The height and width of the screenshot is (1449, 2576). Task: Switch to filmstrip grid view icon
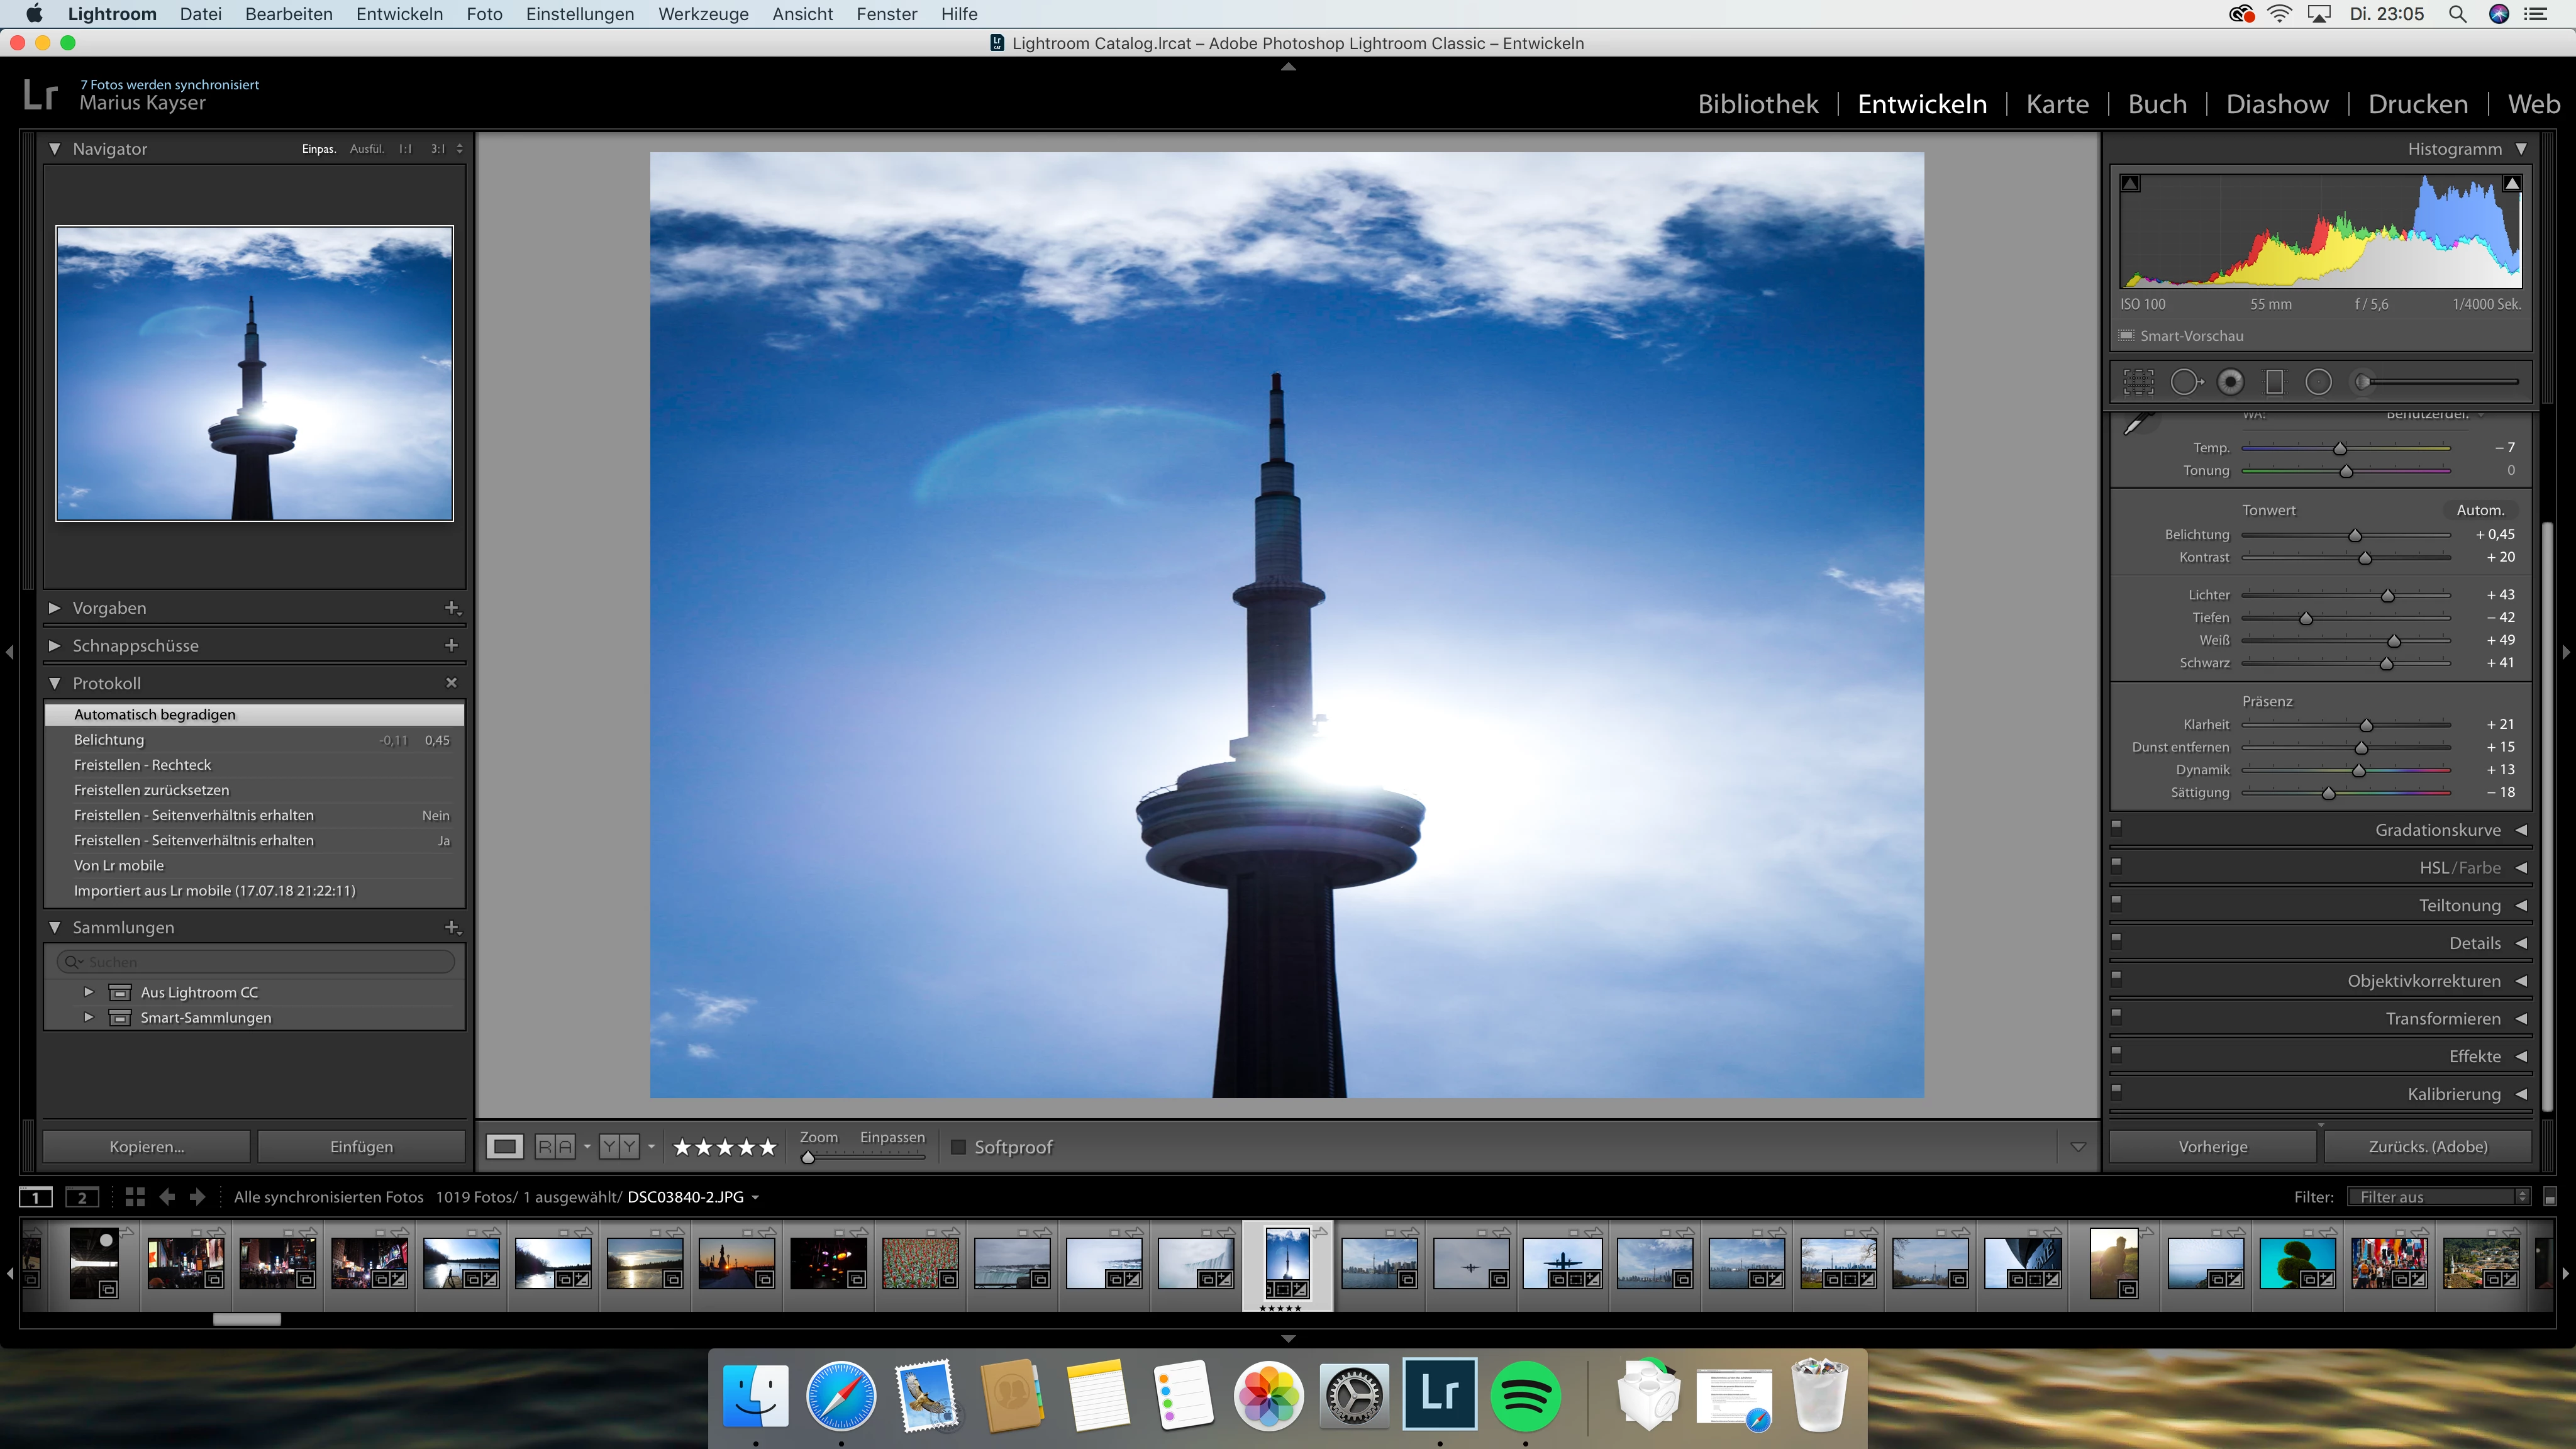pyautogui.click(x=135, y=1197)
